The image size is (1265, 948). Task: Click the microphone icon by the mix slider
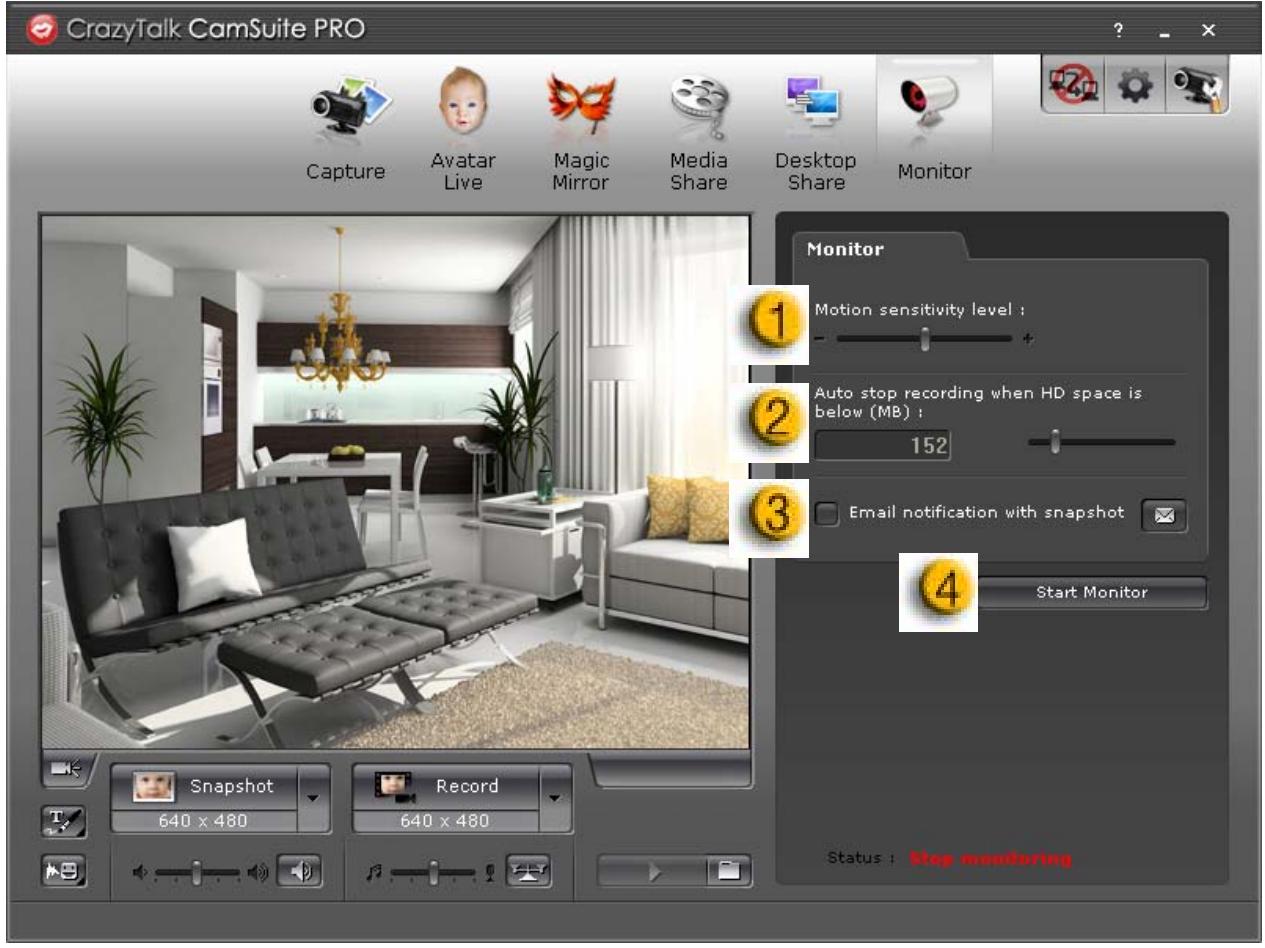(491, 872)
